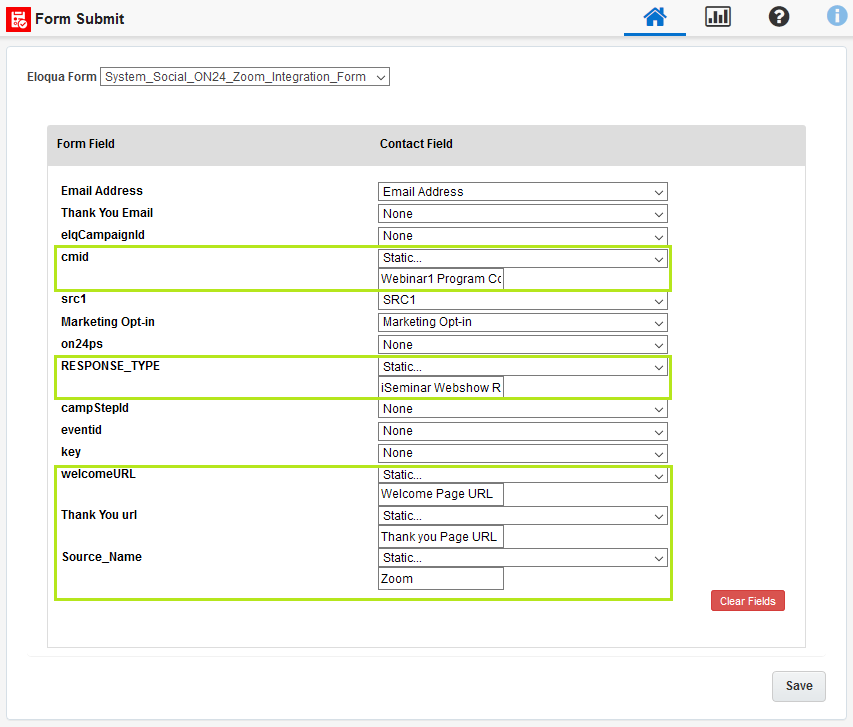Click the Form Submit app logo icon

click(18, 19)
